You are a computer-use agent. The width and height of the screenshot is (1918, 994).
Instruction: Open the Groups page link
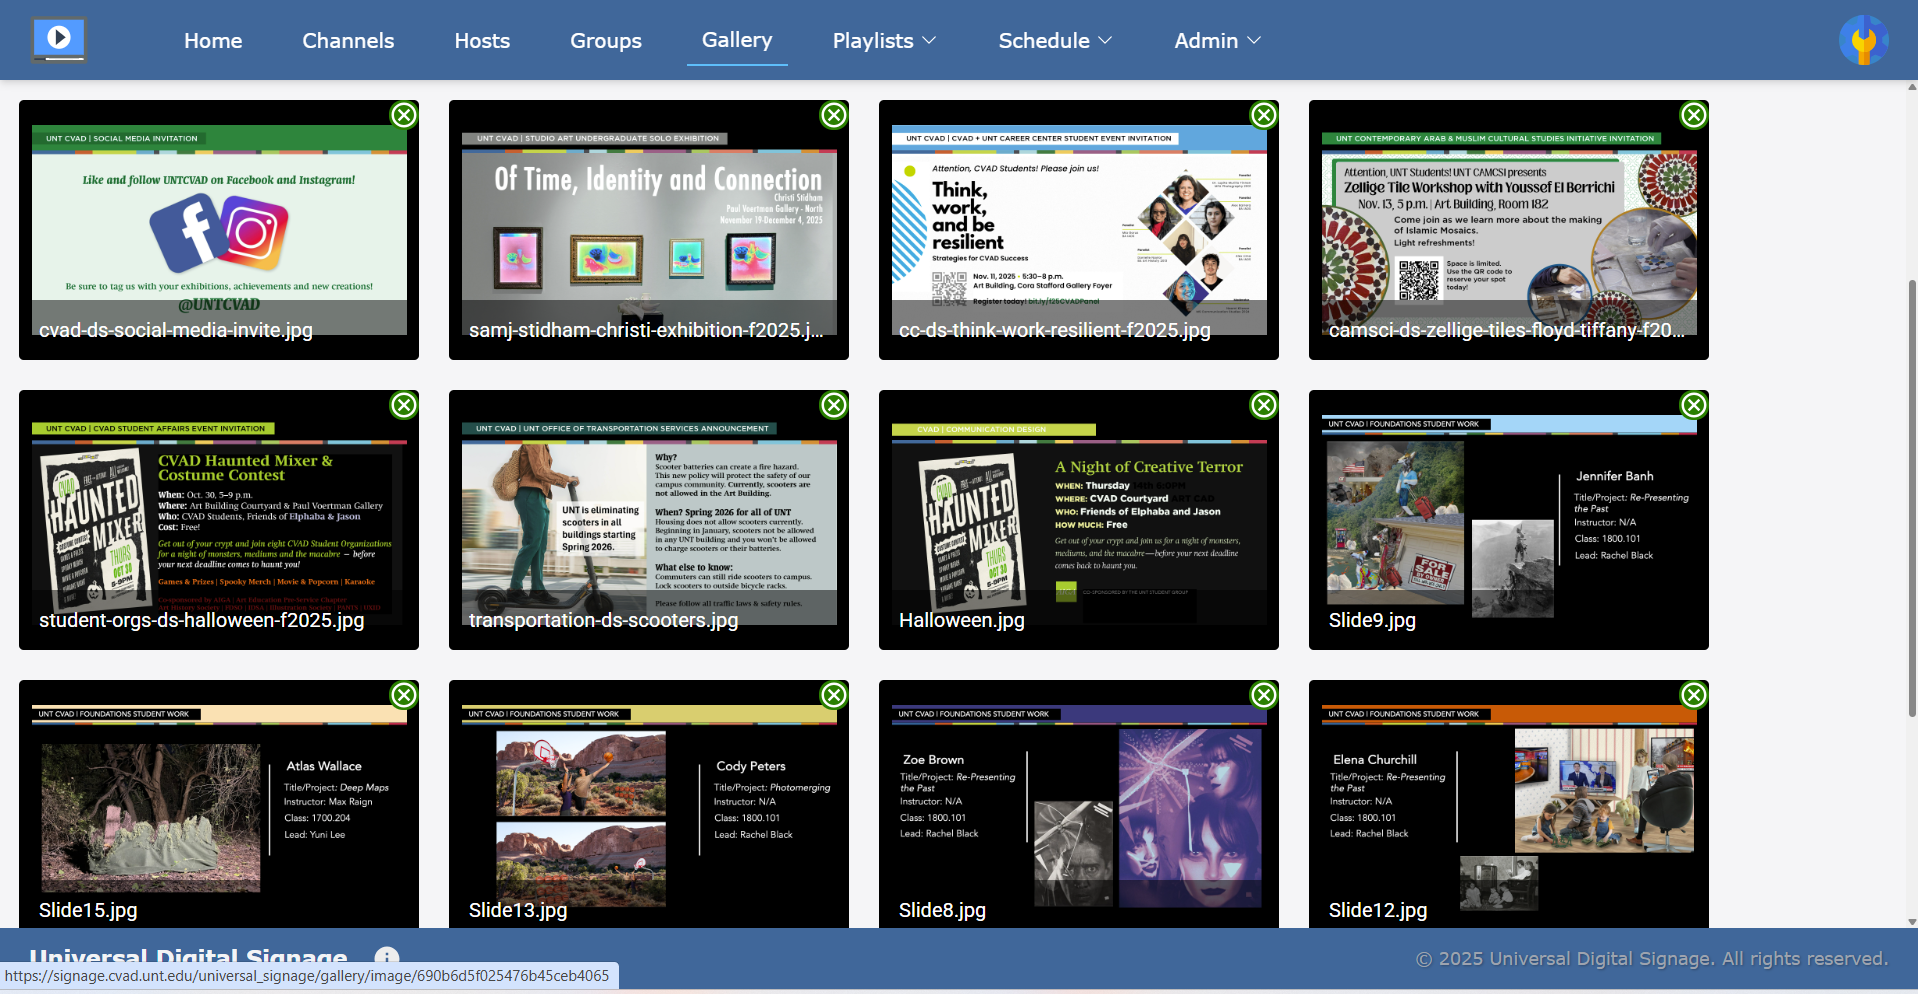pos(606,41)
